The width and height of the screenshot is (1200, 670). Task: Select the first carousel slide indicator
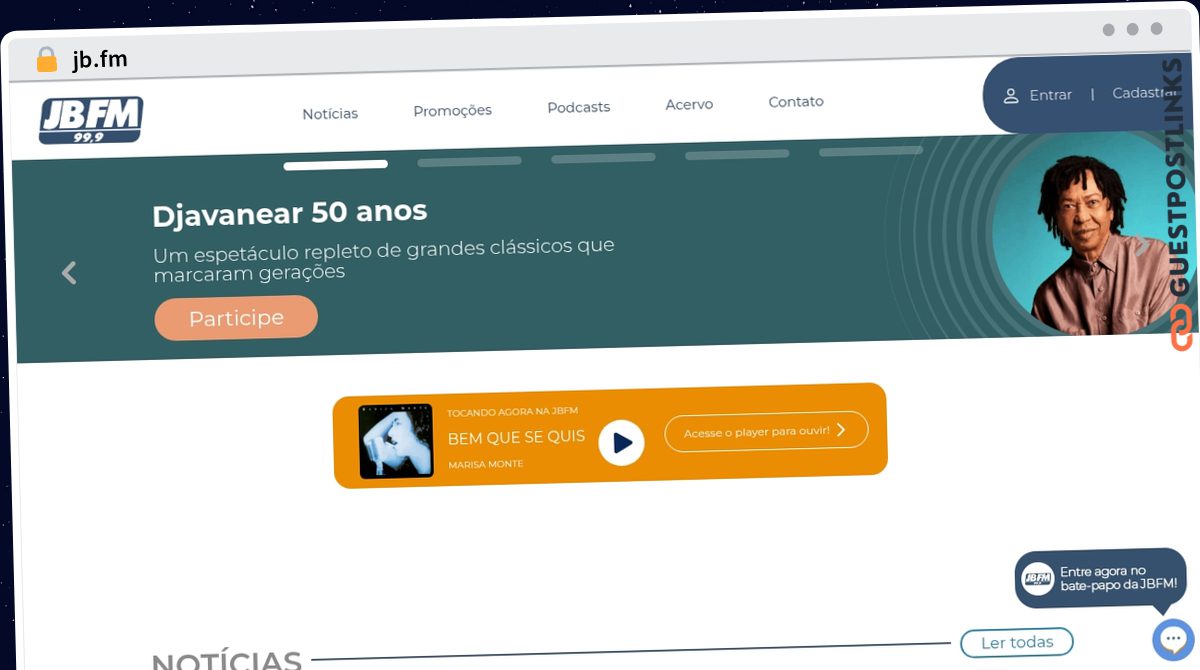335,165
